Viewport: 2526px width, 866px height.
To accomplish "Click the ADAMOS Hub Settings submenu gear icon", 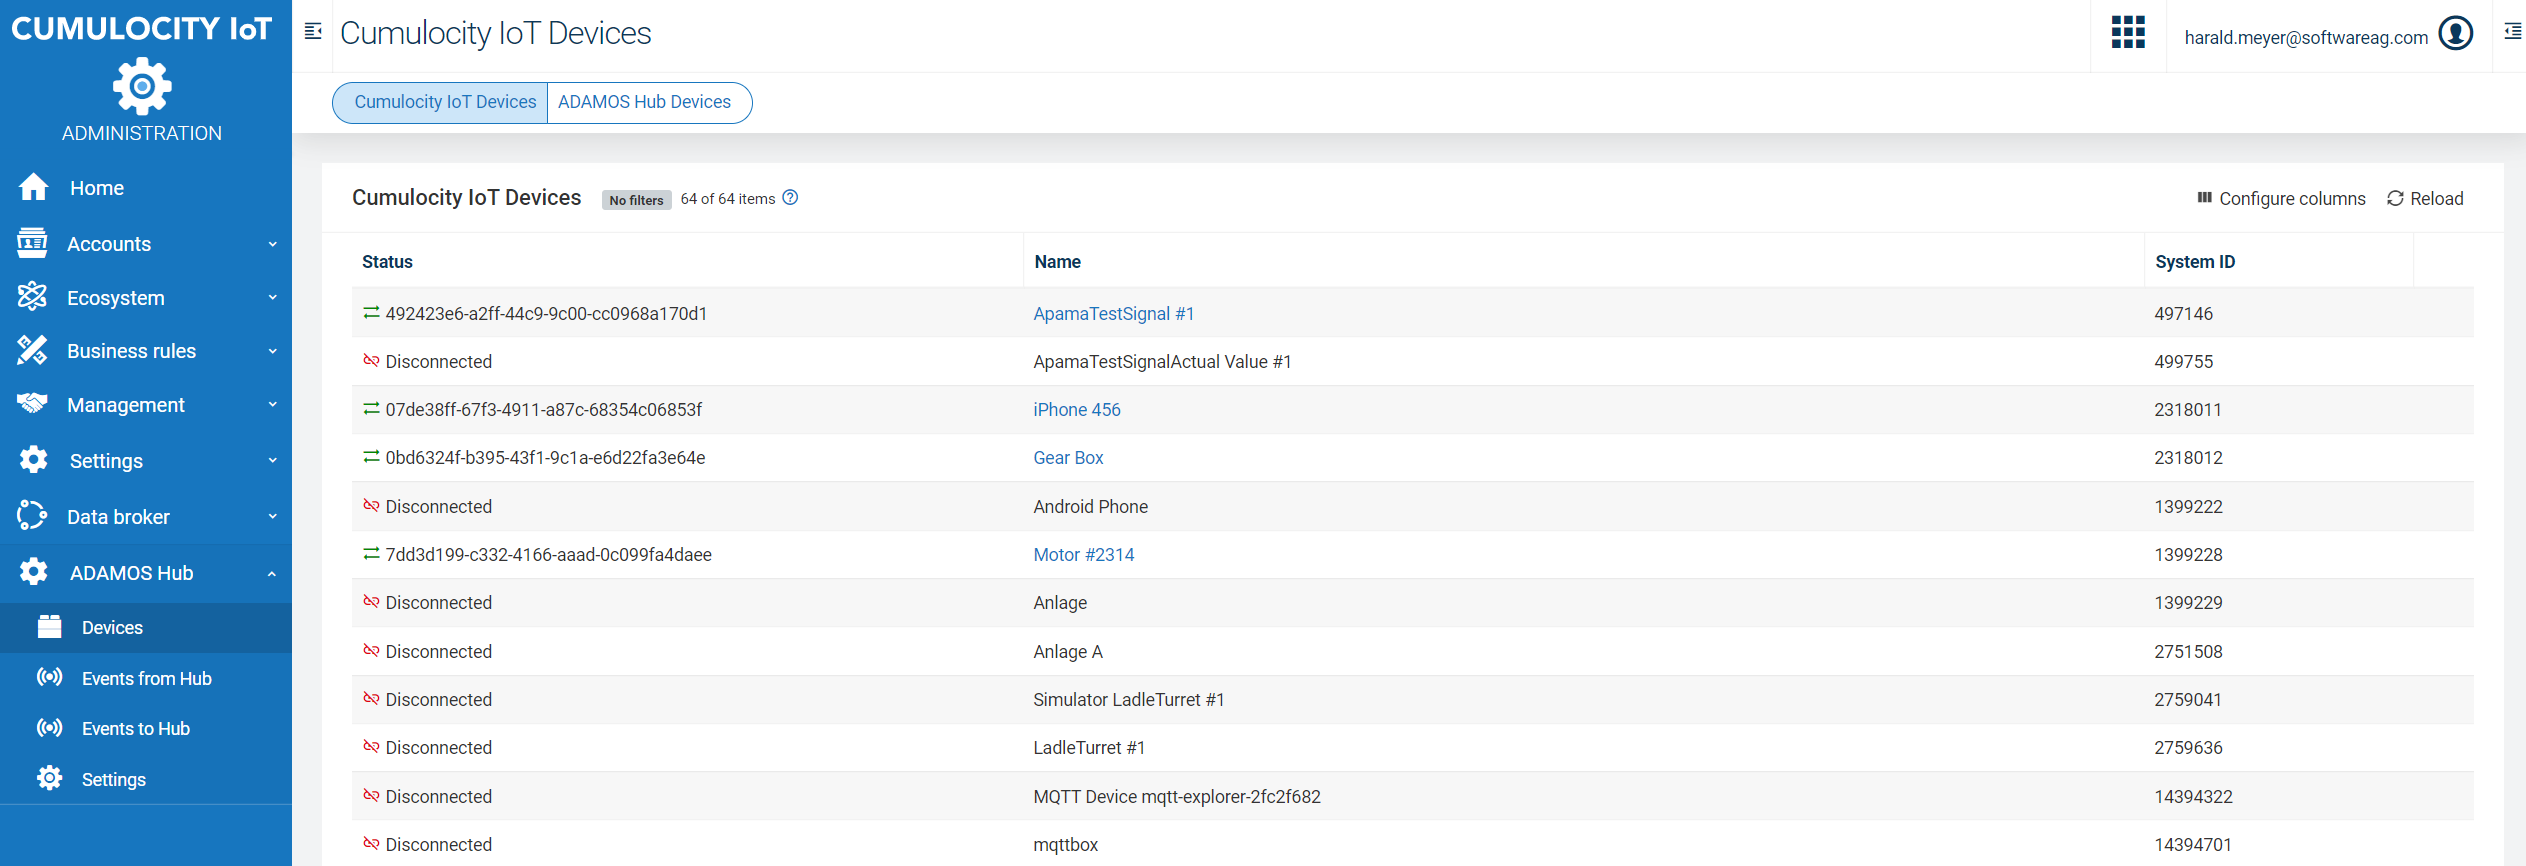I will pyautogui.click(x=49, y=778).
